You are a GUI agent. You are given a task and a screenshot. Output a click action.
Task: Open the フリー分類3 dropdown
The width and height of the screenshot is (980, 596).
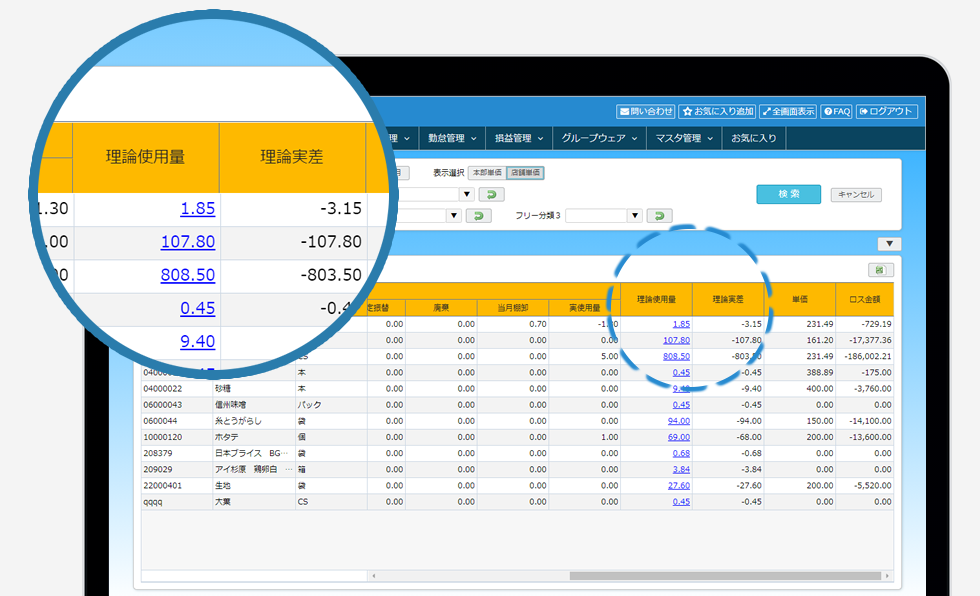[604, 215]
